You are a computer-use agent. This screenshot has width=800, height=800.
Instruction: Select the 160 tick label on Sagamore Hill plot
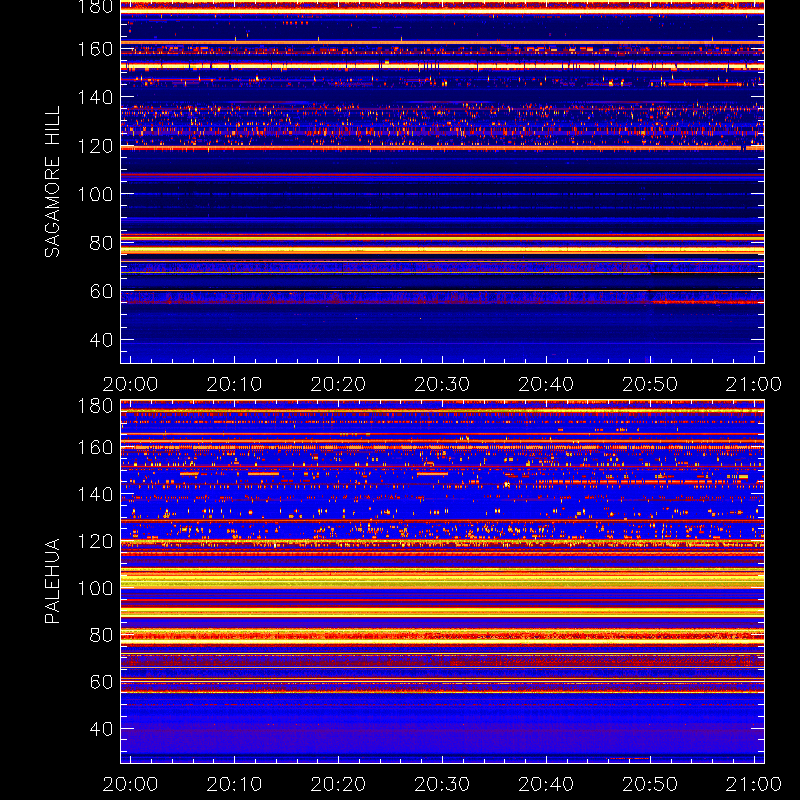pos(95,49)
